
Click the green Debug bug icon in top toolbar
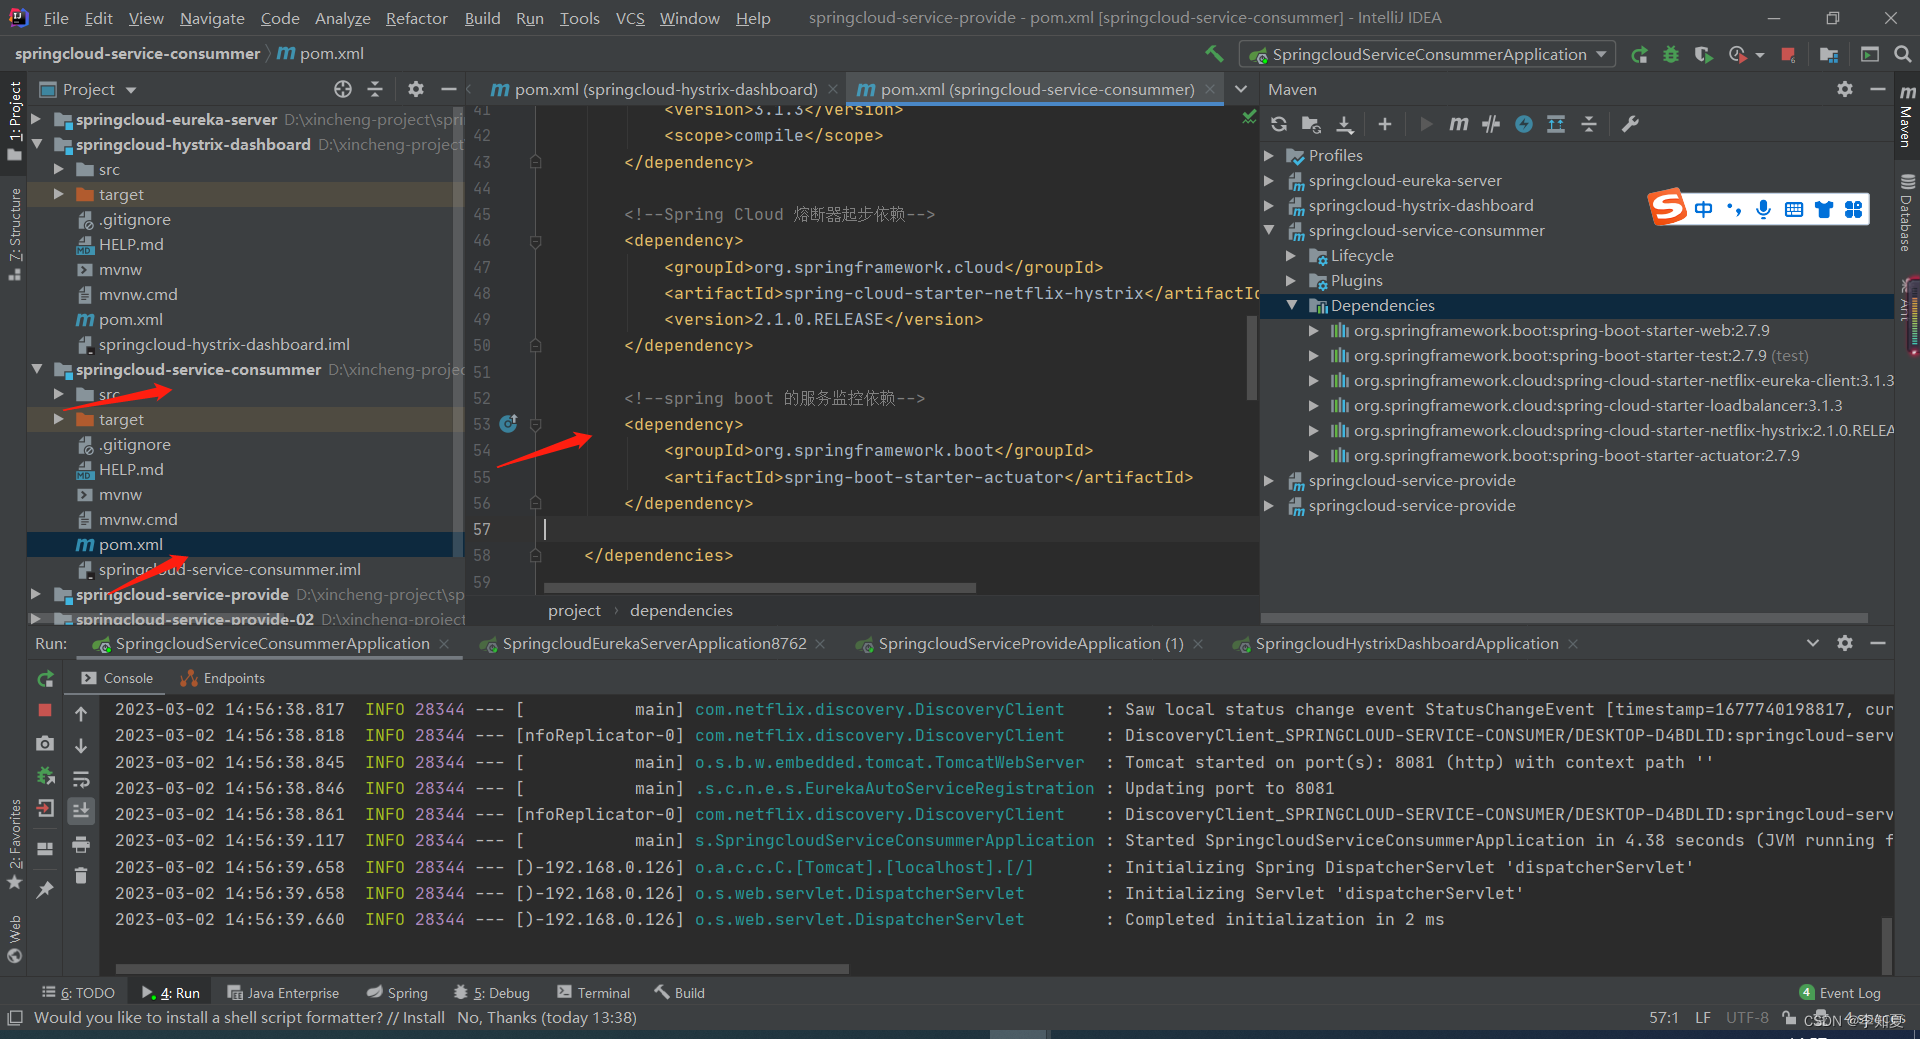pyautogui.click(x=1671, y=54)
